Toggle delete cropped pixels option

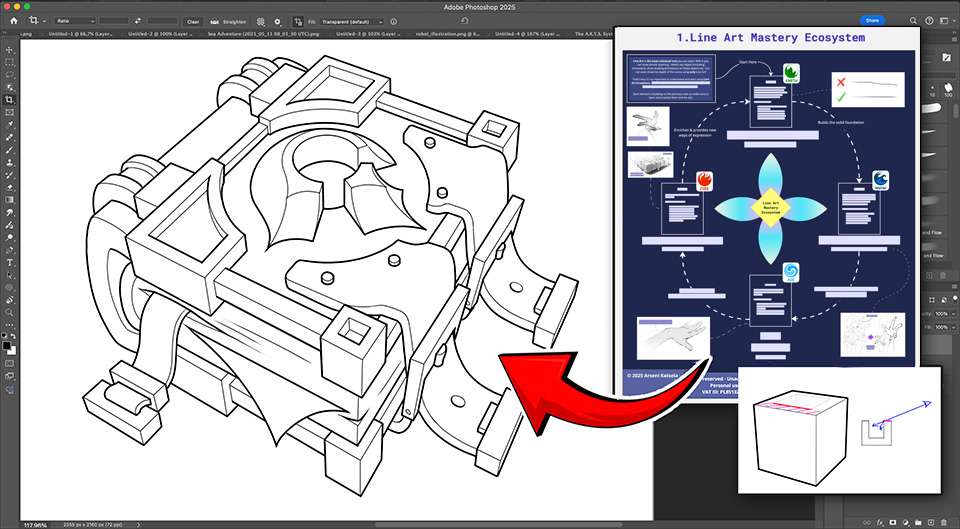(298, 20)
